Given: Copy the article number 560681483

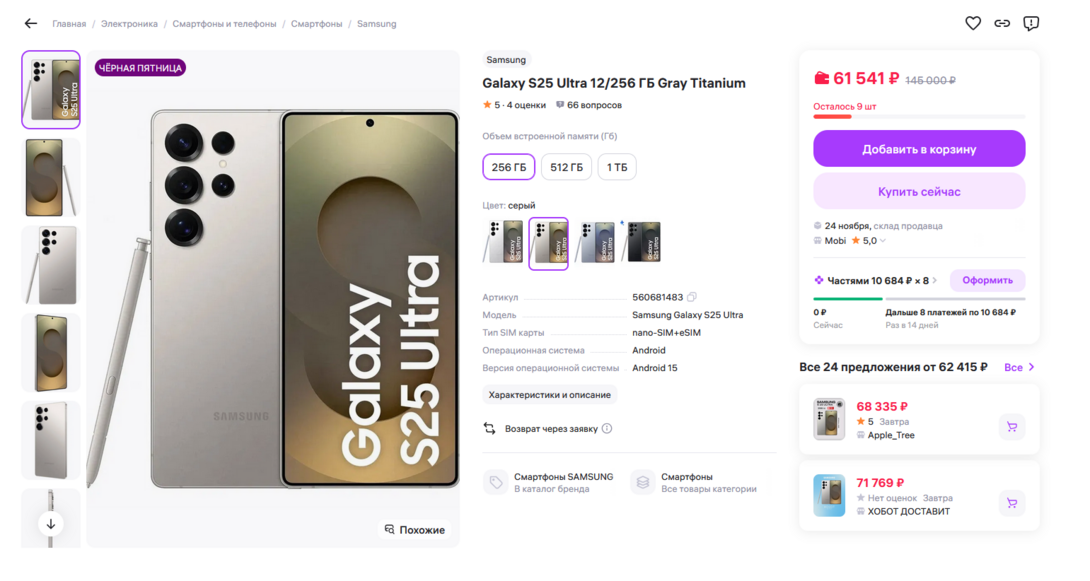Looking at the screenshot, I should click(x=690, y=296).
